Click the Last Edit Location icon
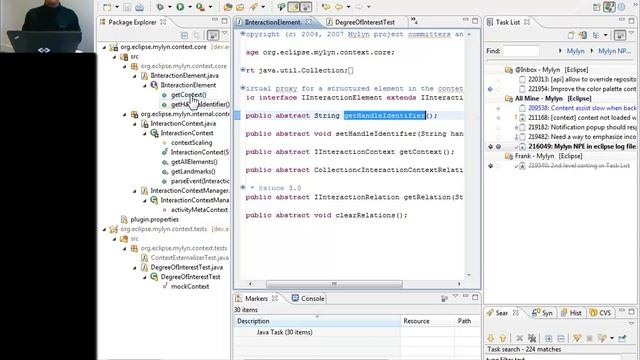 pos(326,7)
